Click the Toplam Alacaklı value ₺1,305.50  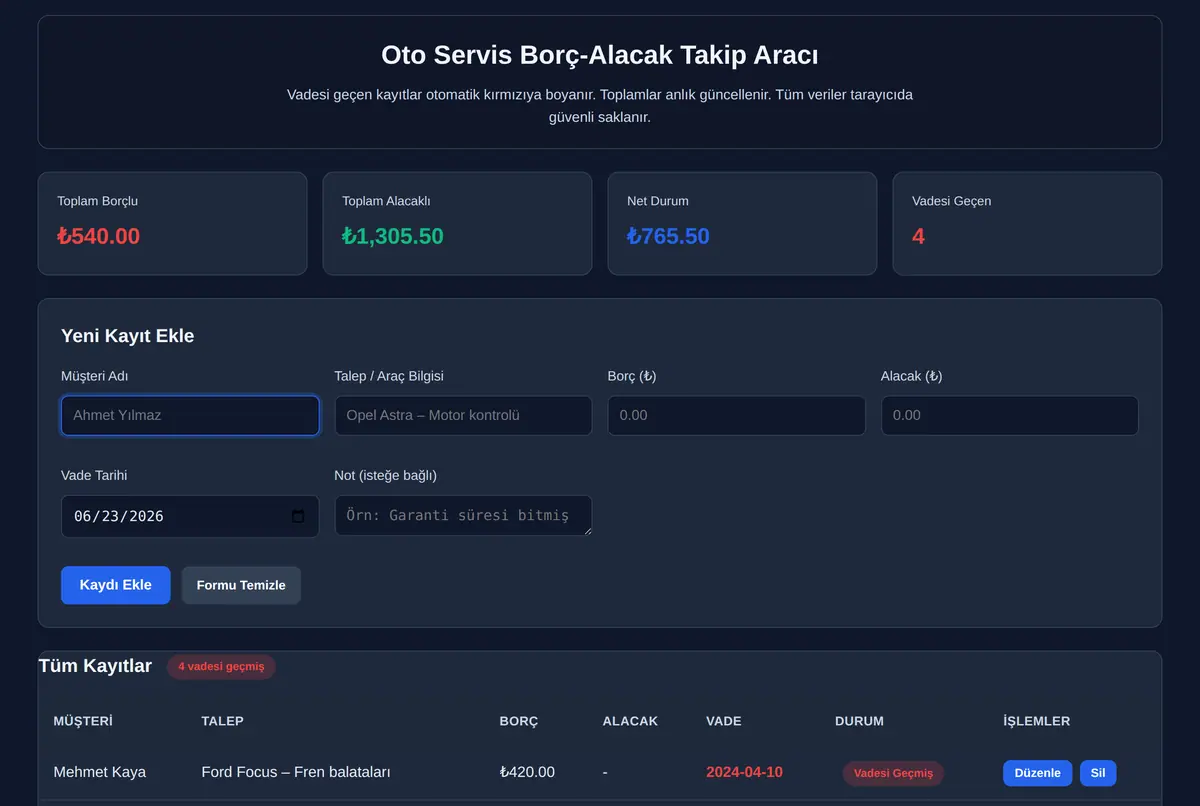393,236
